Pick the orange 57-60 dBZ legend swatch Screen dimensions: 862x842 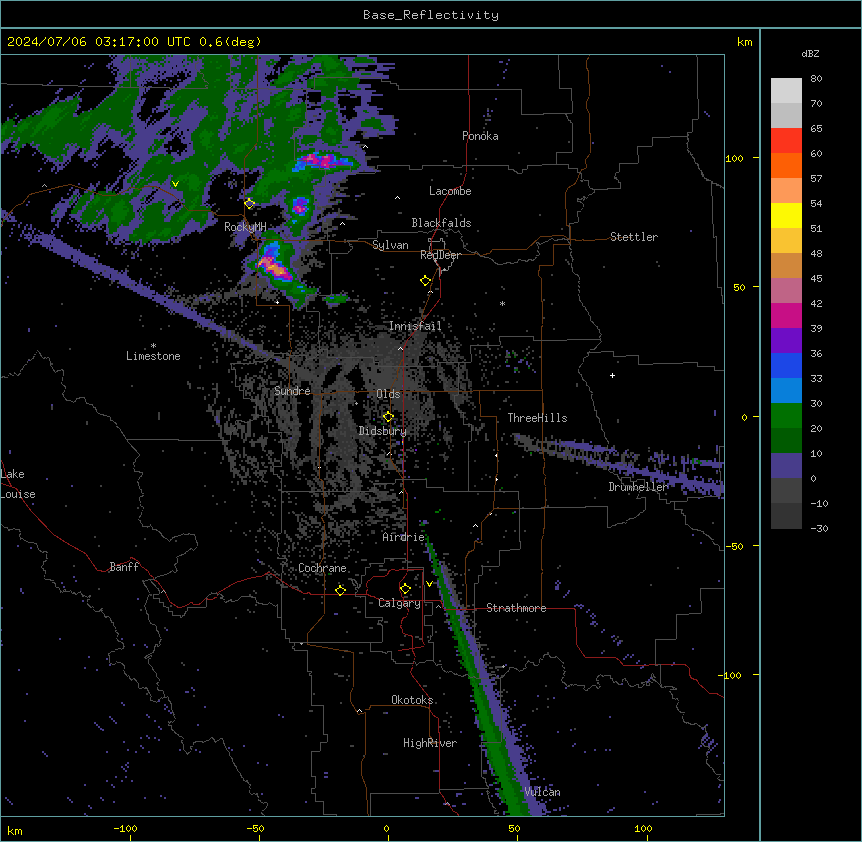(786, 165)
